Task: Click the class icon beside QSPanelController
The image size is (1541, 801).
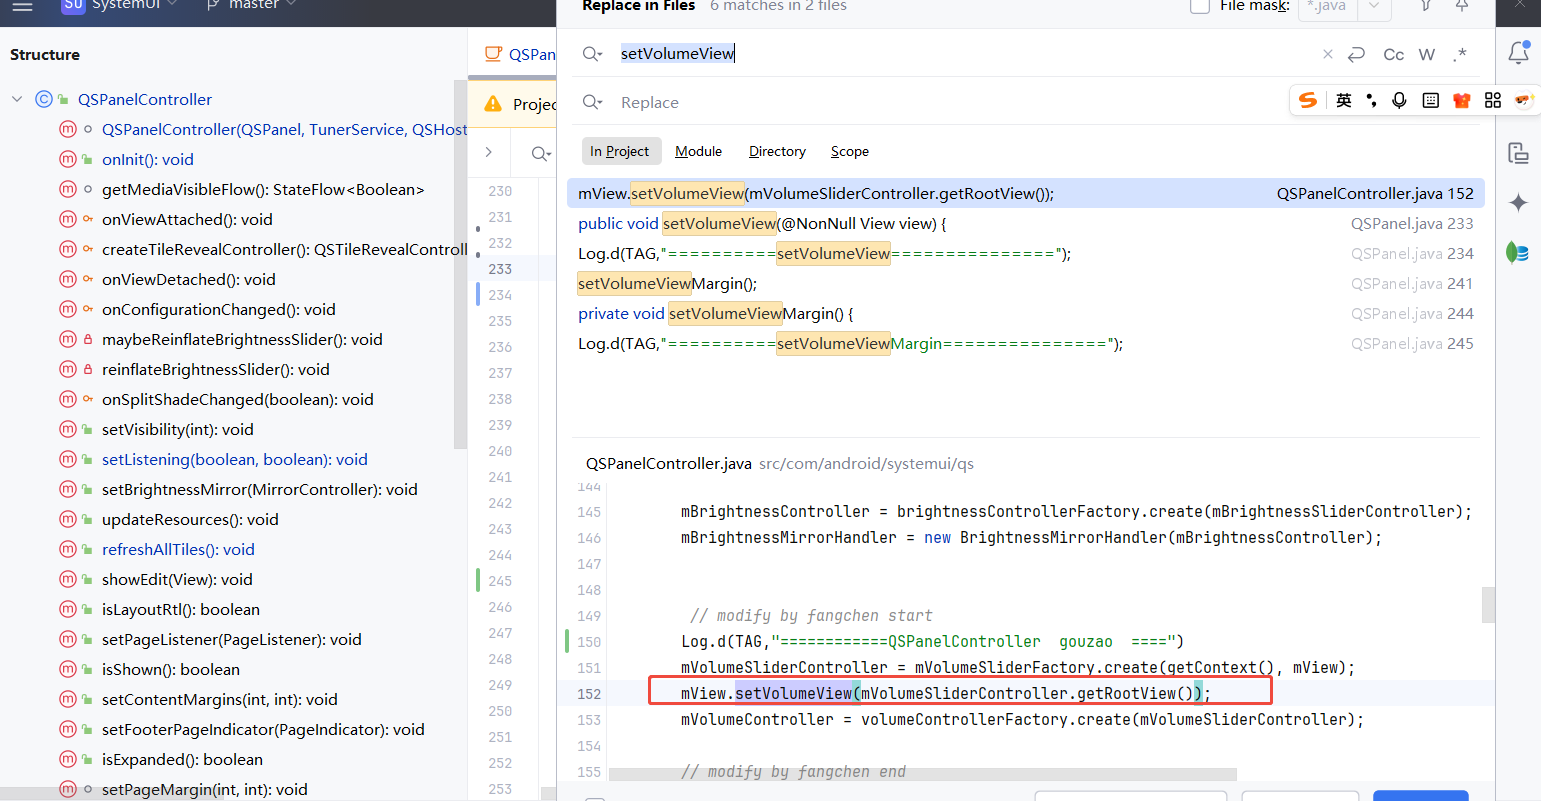Action: coord(44,99)
